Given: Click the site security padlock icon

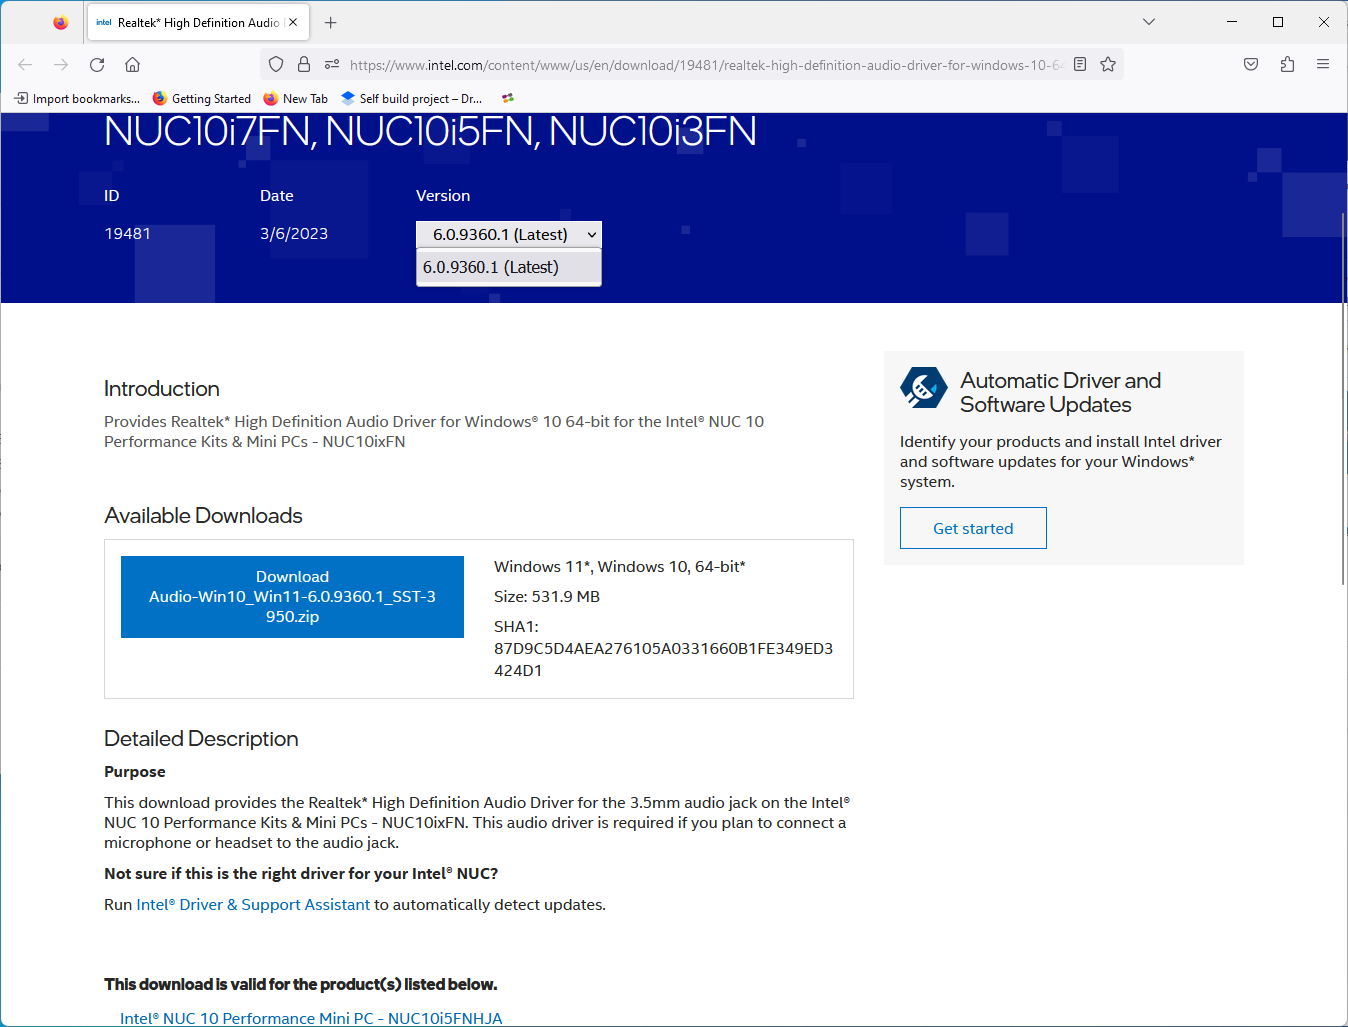Looking at the screenshot, I should pyautogui.click(x=304, y=65).
